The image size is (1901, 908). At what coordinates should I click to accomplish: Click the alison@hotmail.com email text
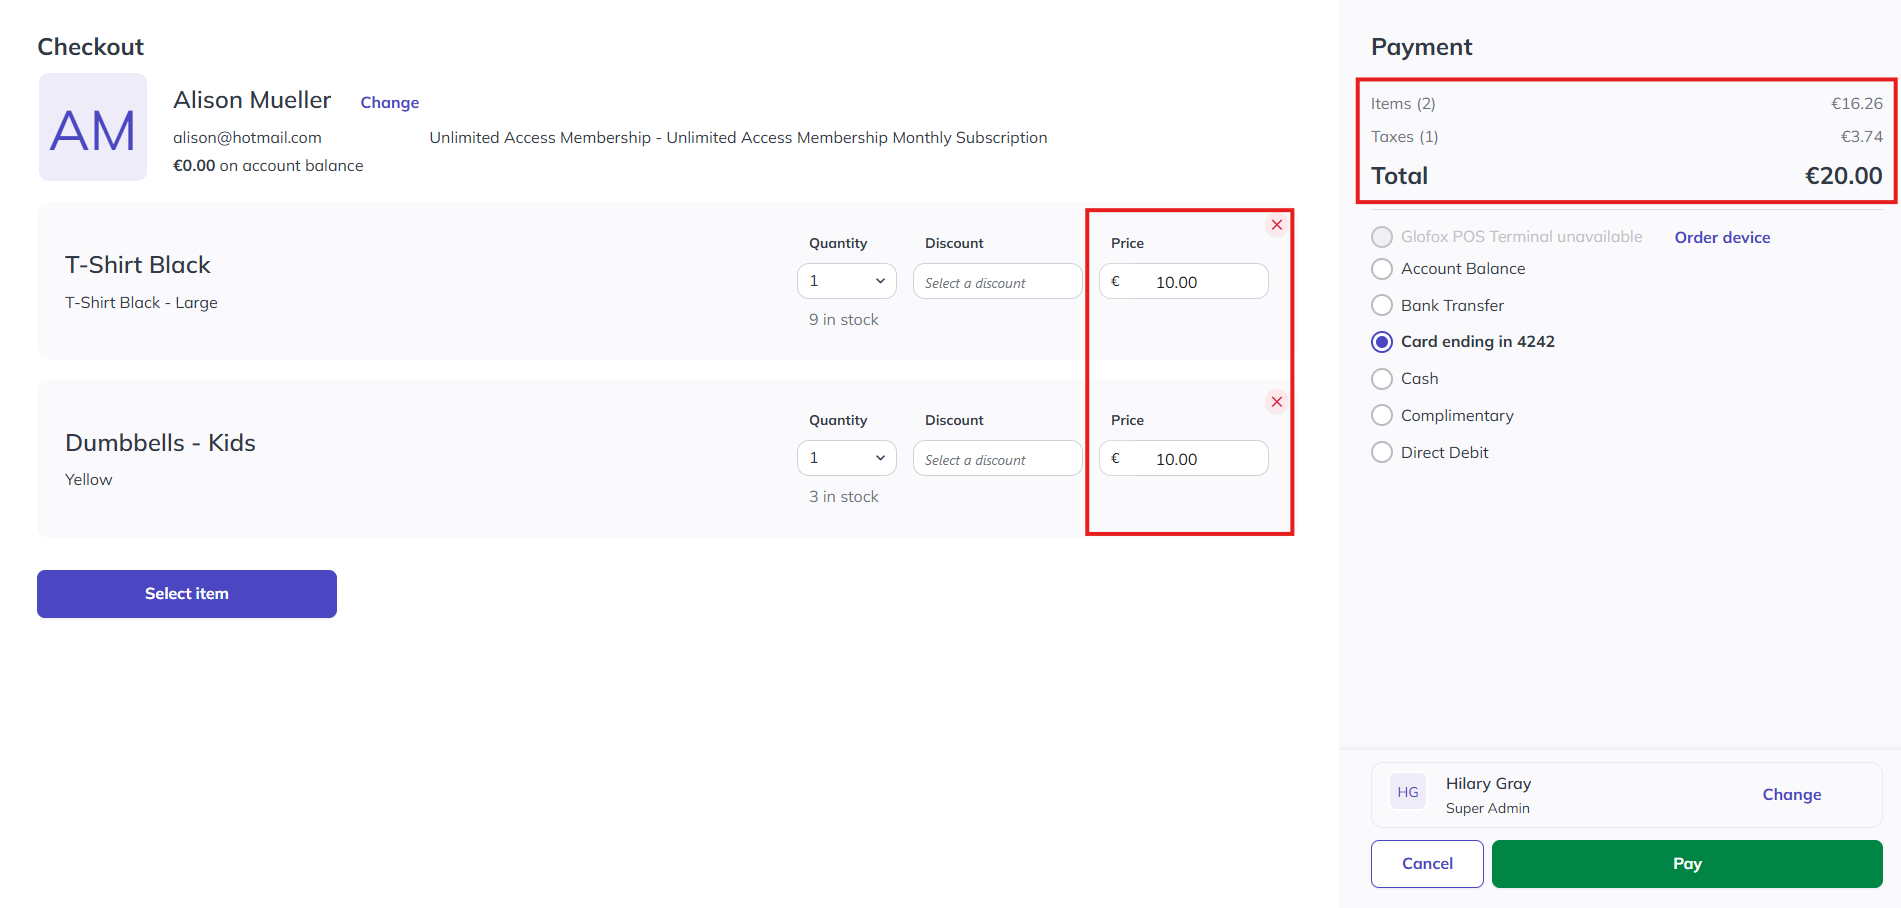point(247,137)
